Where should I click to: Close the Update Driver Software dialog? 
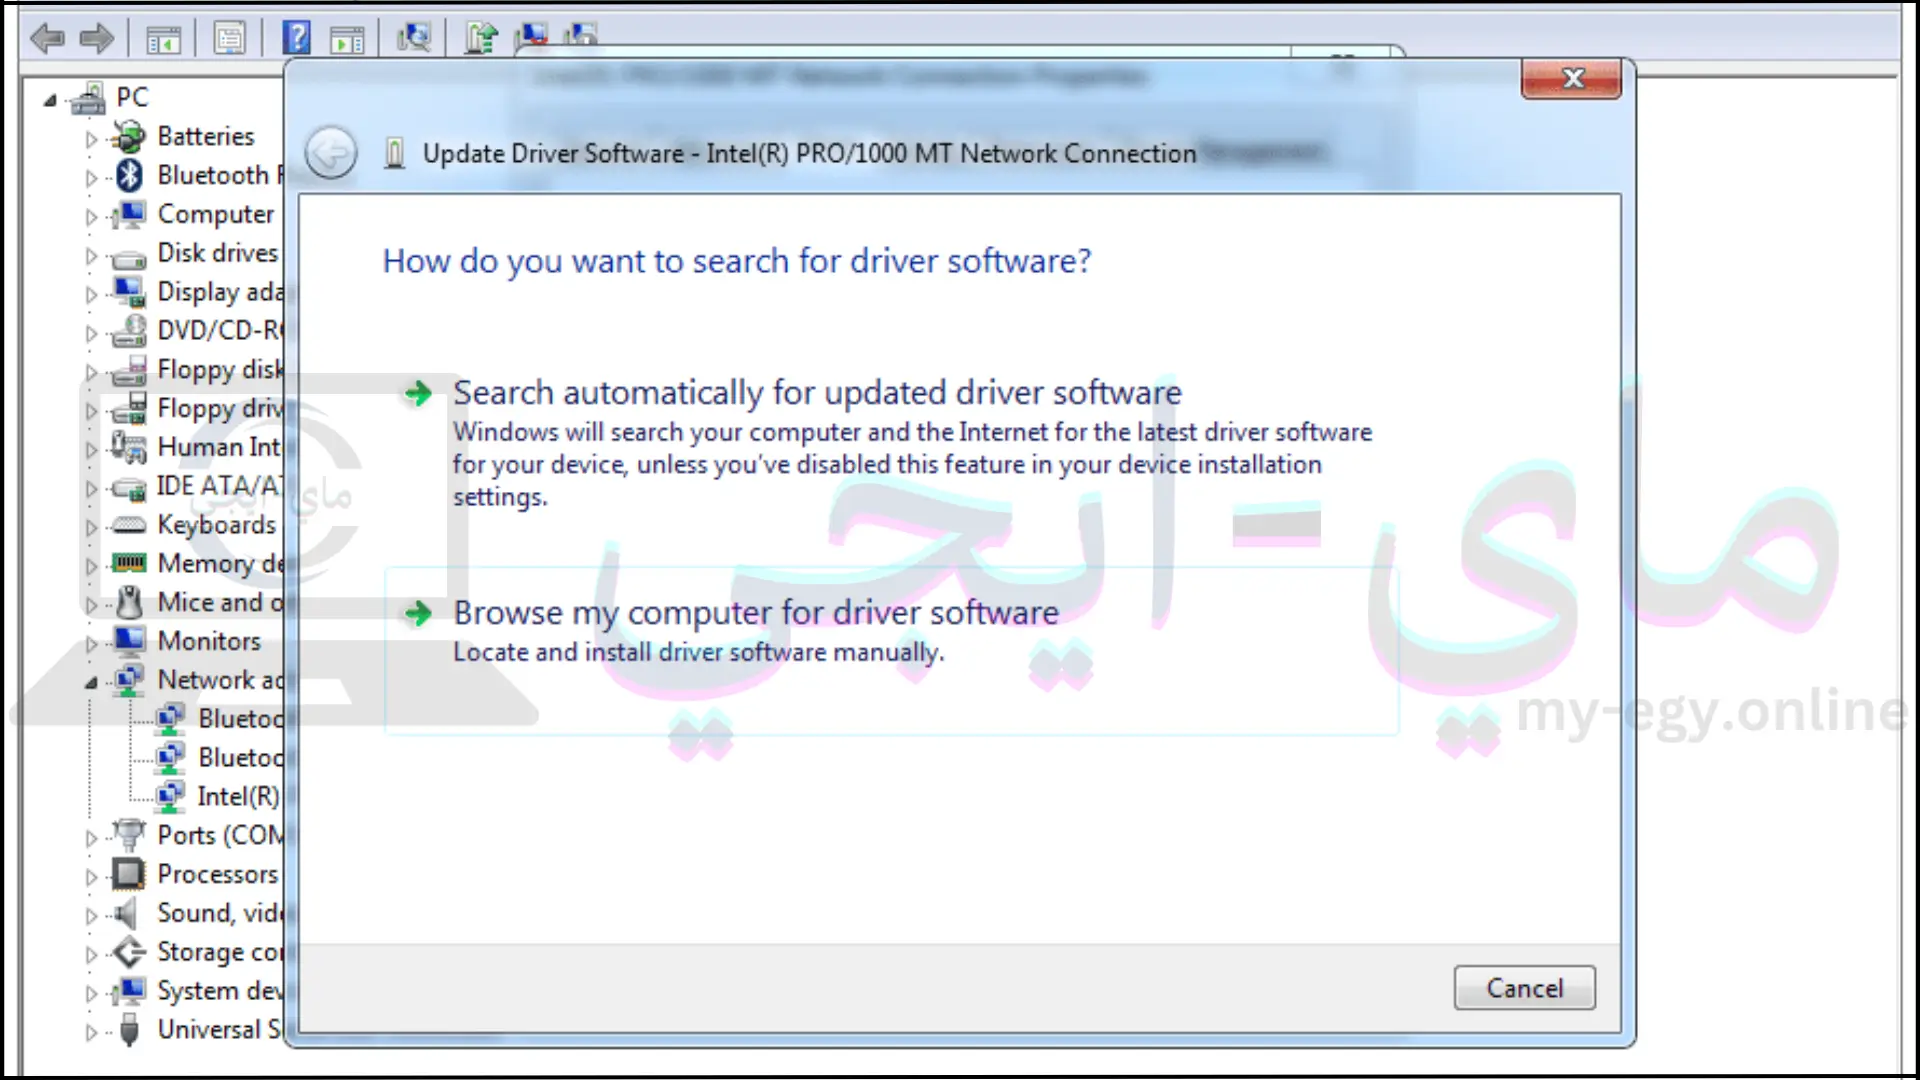[x=1571, y=78]
